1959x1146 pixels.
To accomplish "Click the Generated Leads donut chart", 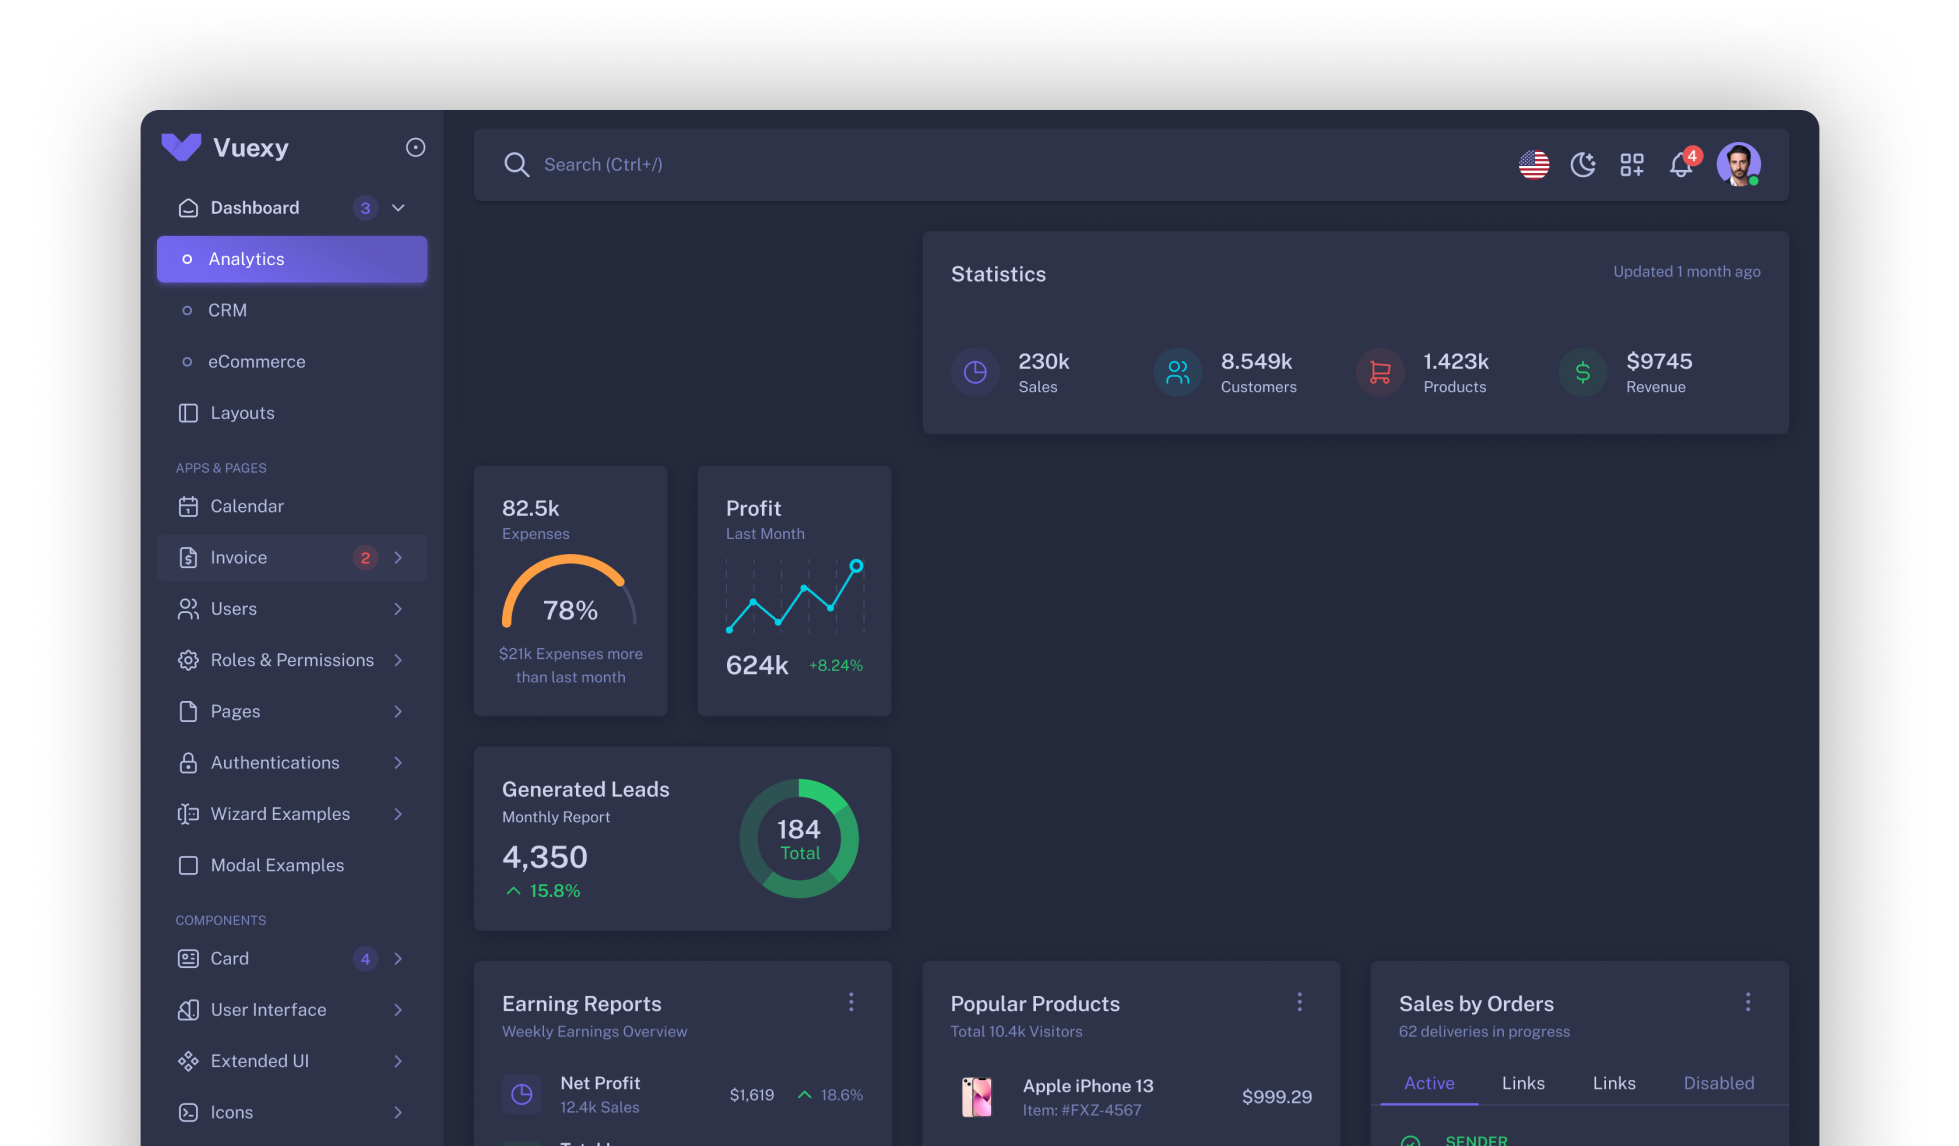I will [x=799, y=838].
